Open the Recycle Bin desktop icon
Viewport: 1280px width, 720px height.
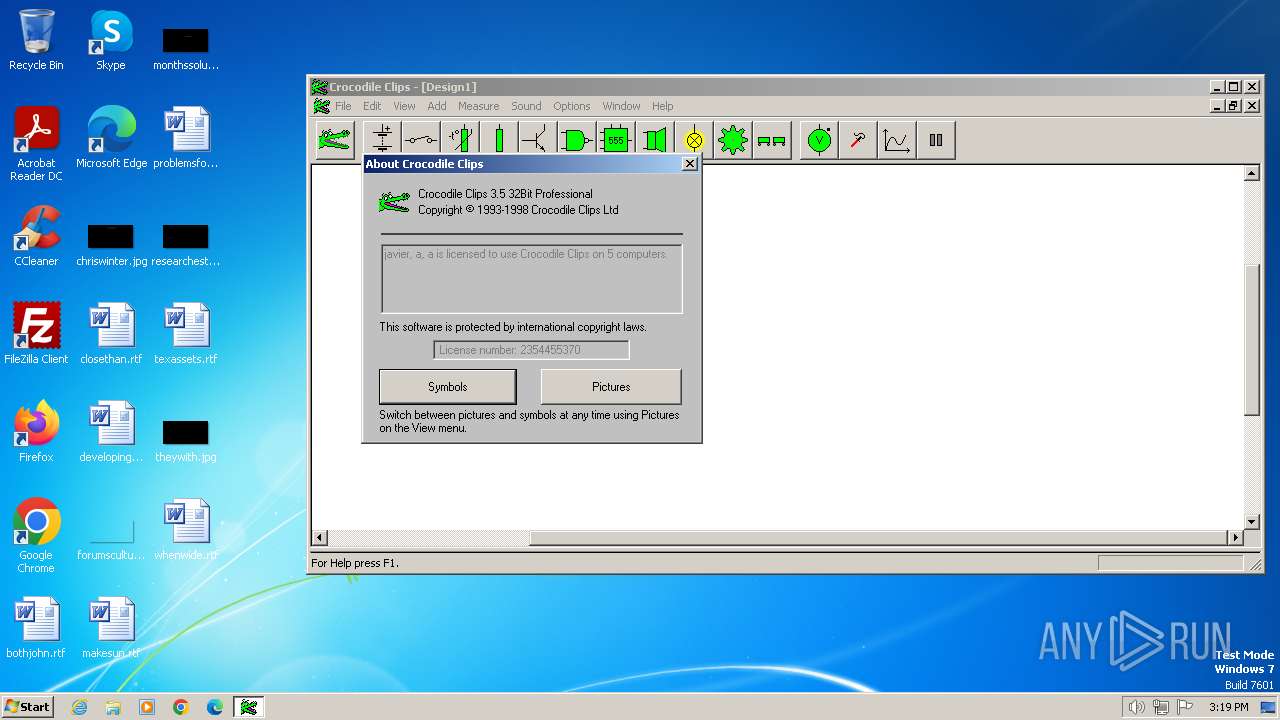coord(36,41)
